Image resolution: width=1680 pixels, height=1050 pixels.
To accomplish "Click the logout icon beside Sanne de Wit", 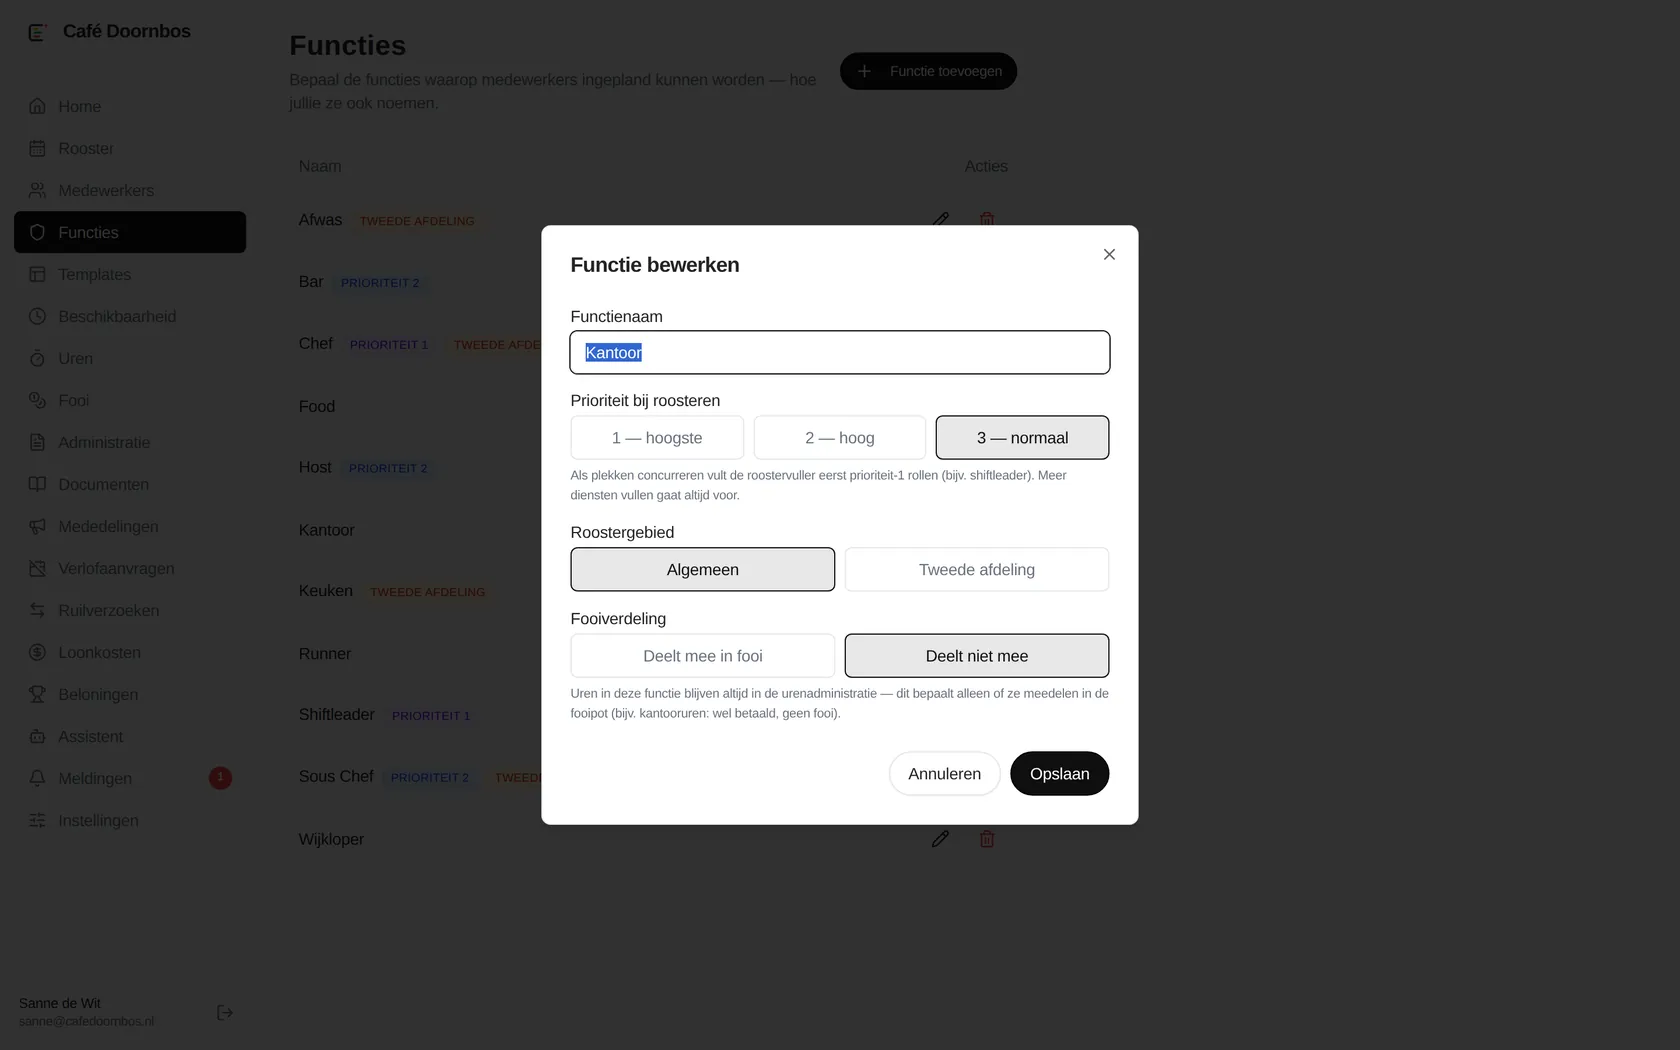I will pyautogui.click(x=225, y=1013).
